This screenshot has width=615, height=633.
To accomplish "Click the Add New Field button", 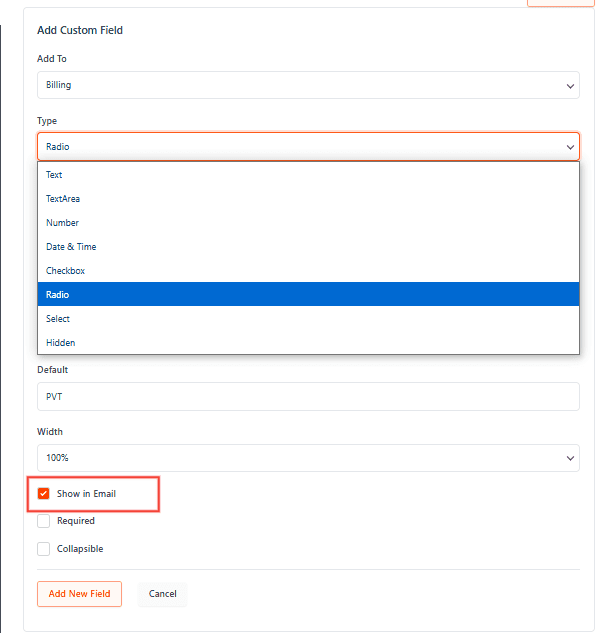I will (79, 594).
